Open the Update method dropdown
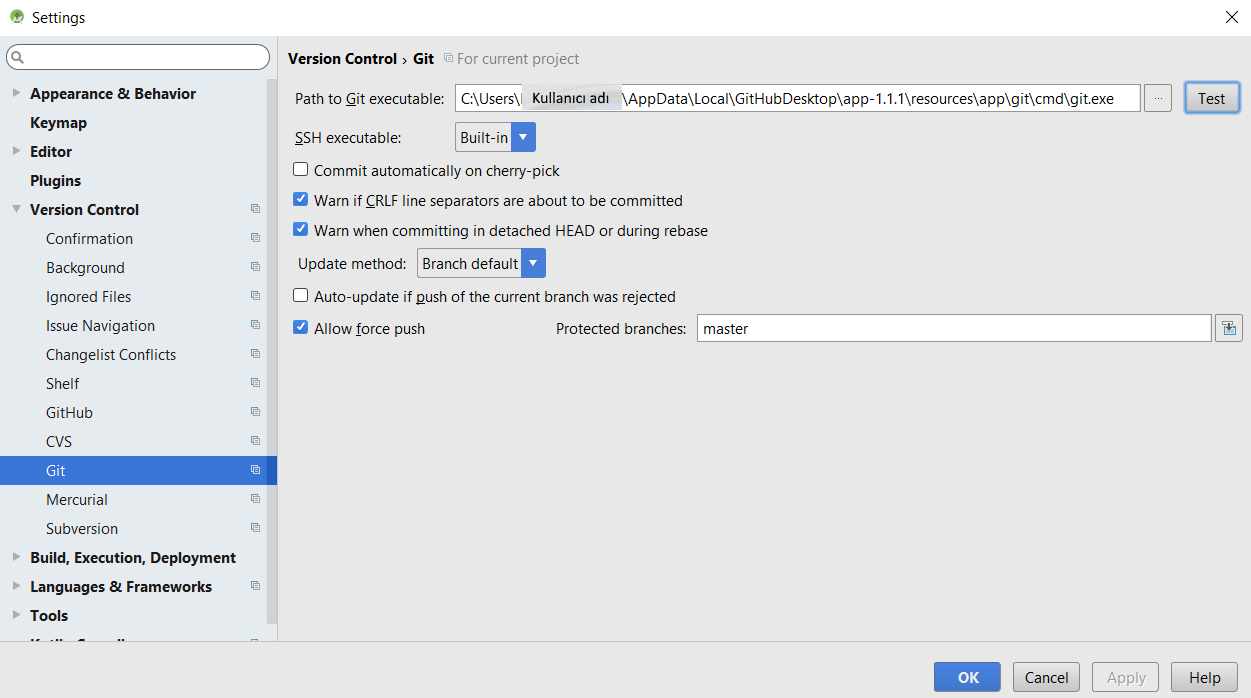This screenshot has width=1251, height=698. [x=533, y=263]
